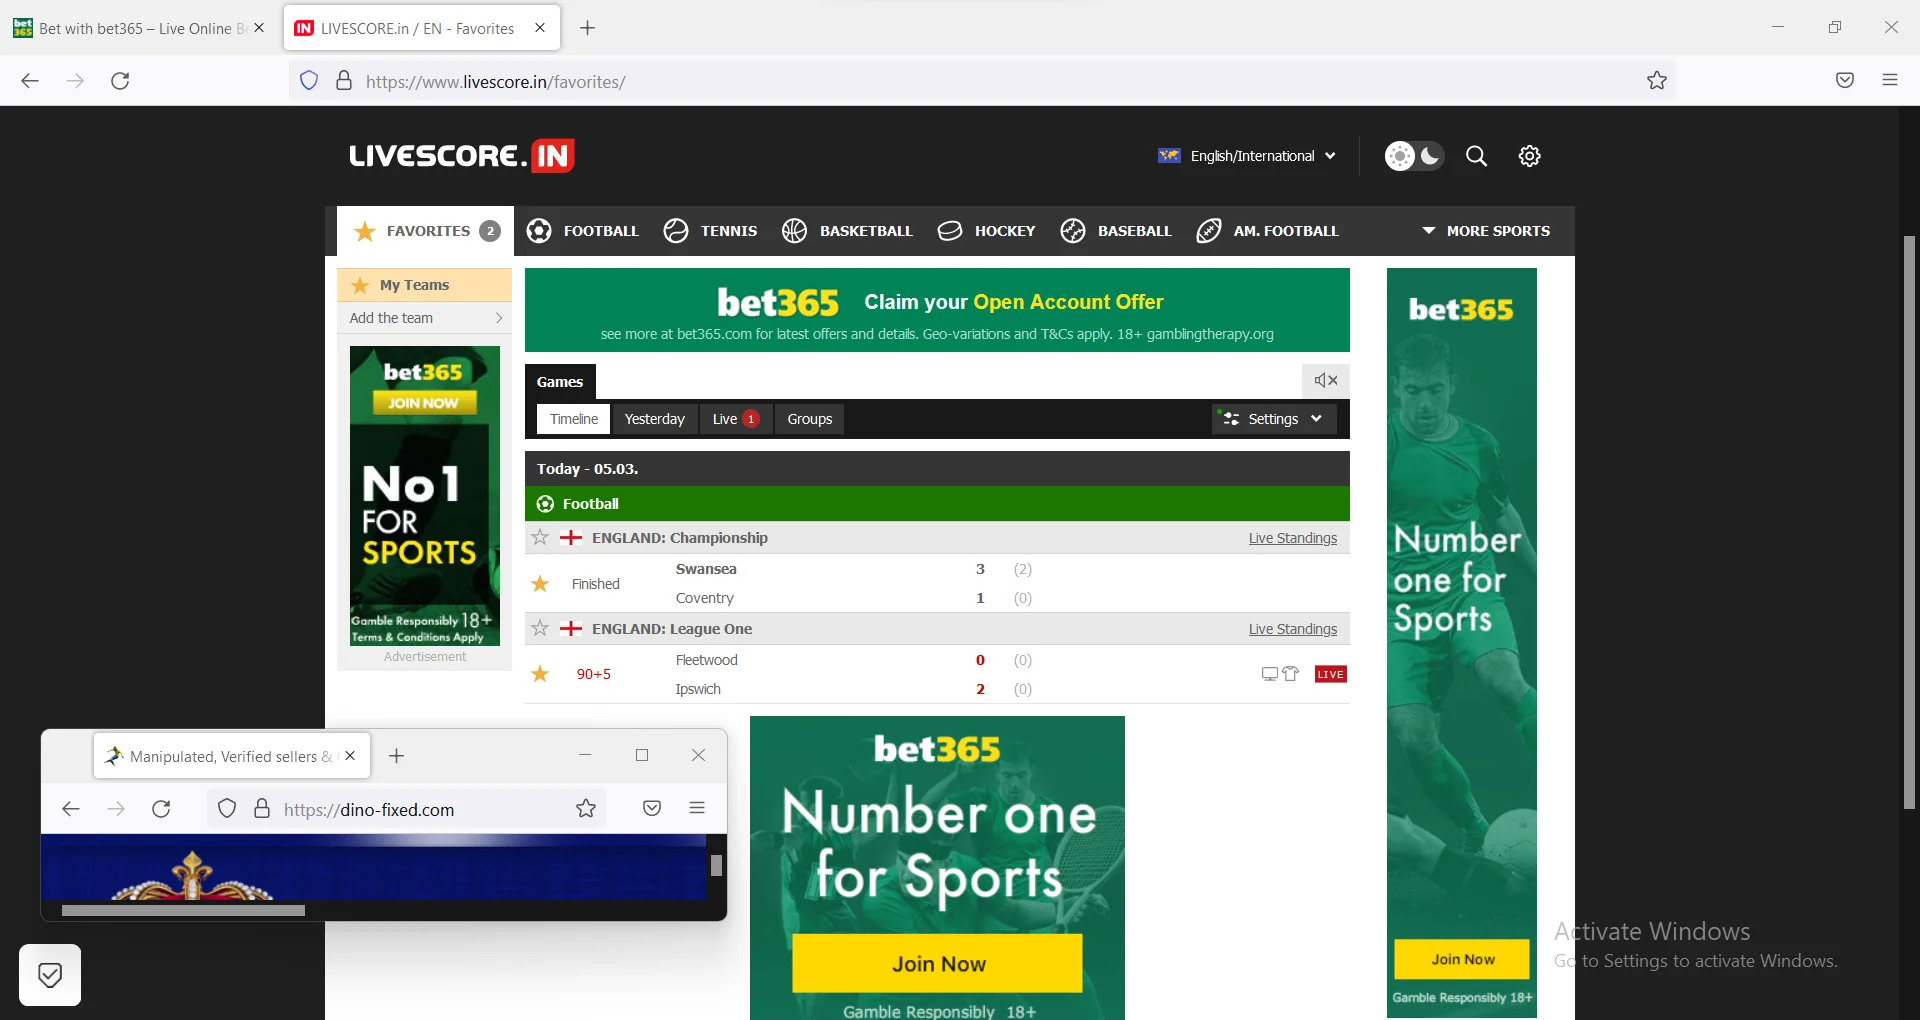Select the Live games filter tab
Viewport: 1920px width, 1020px height.
click(736, 419)
